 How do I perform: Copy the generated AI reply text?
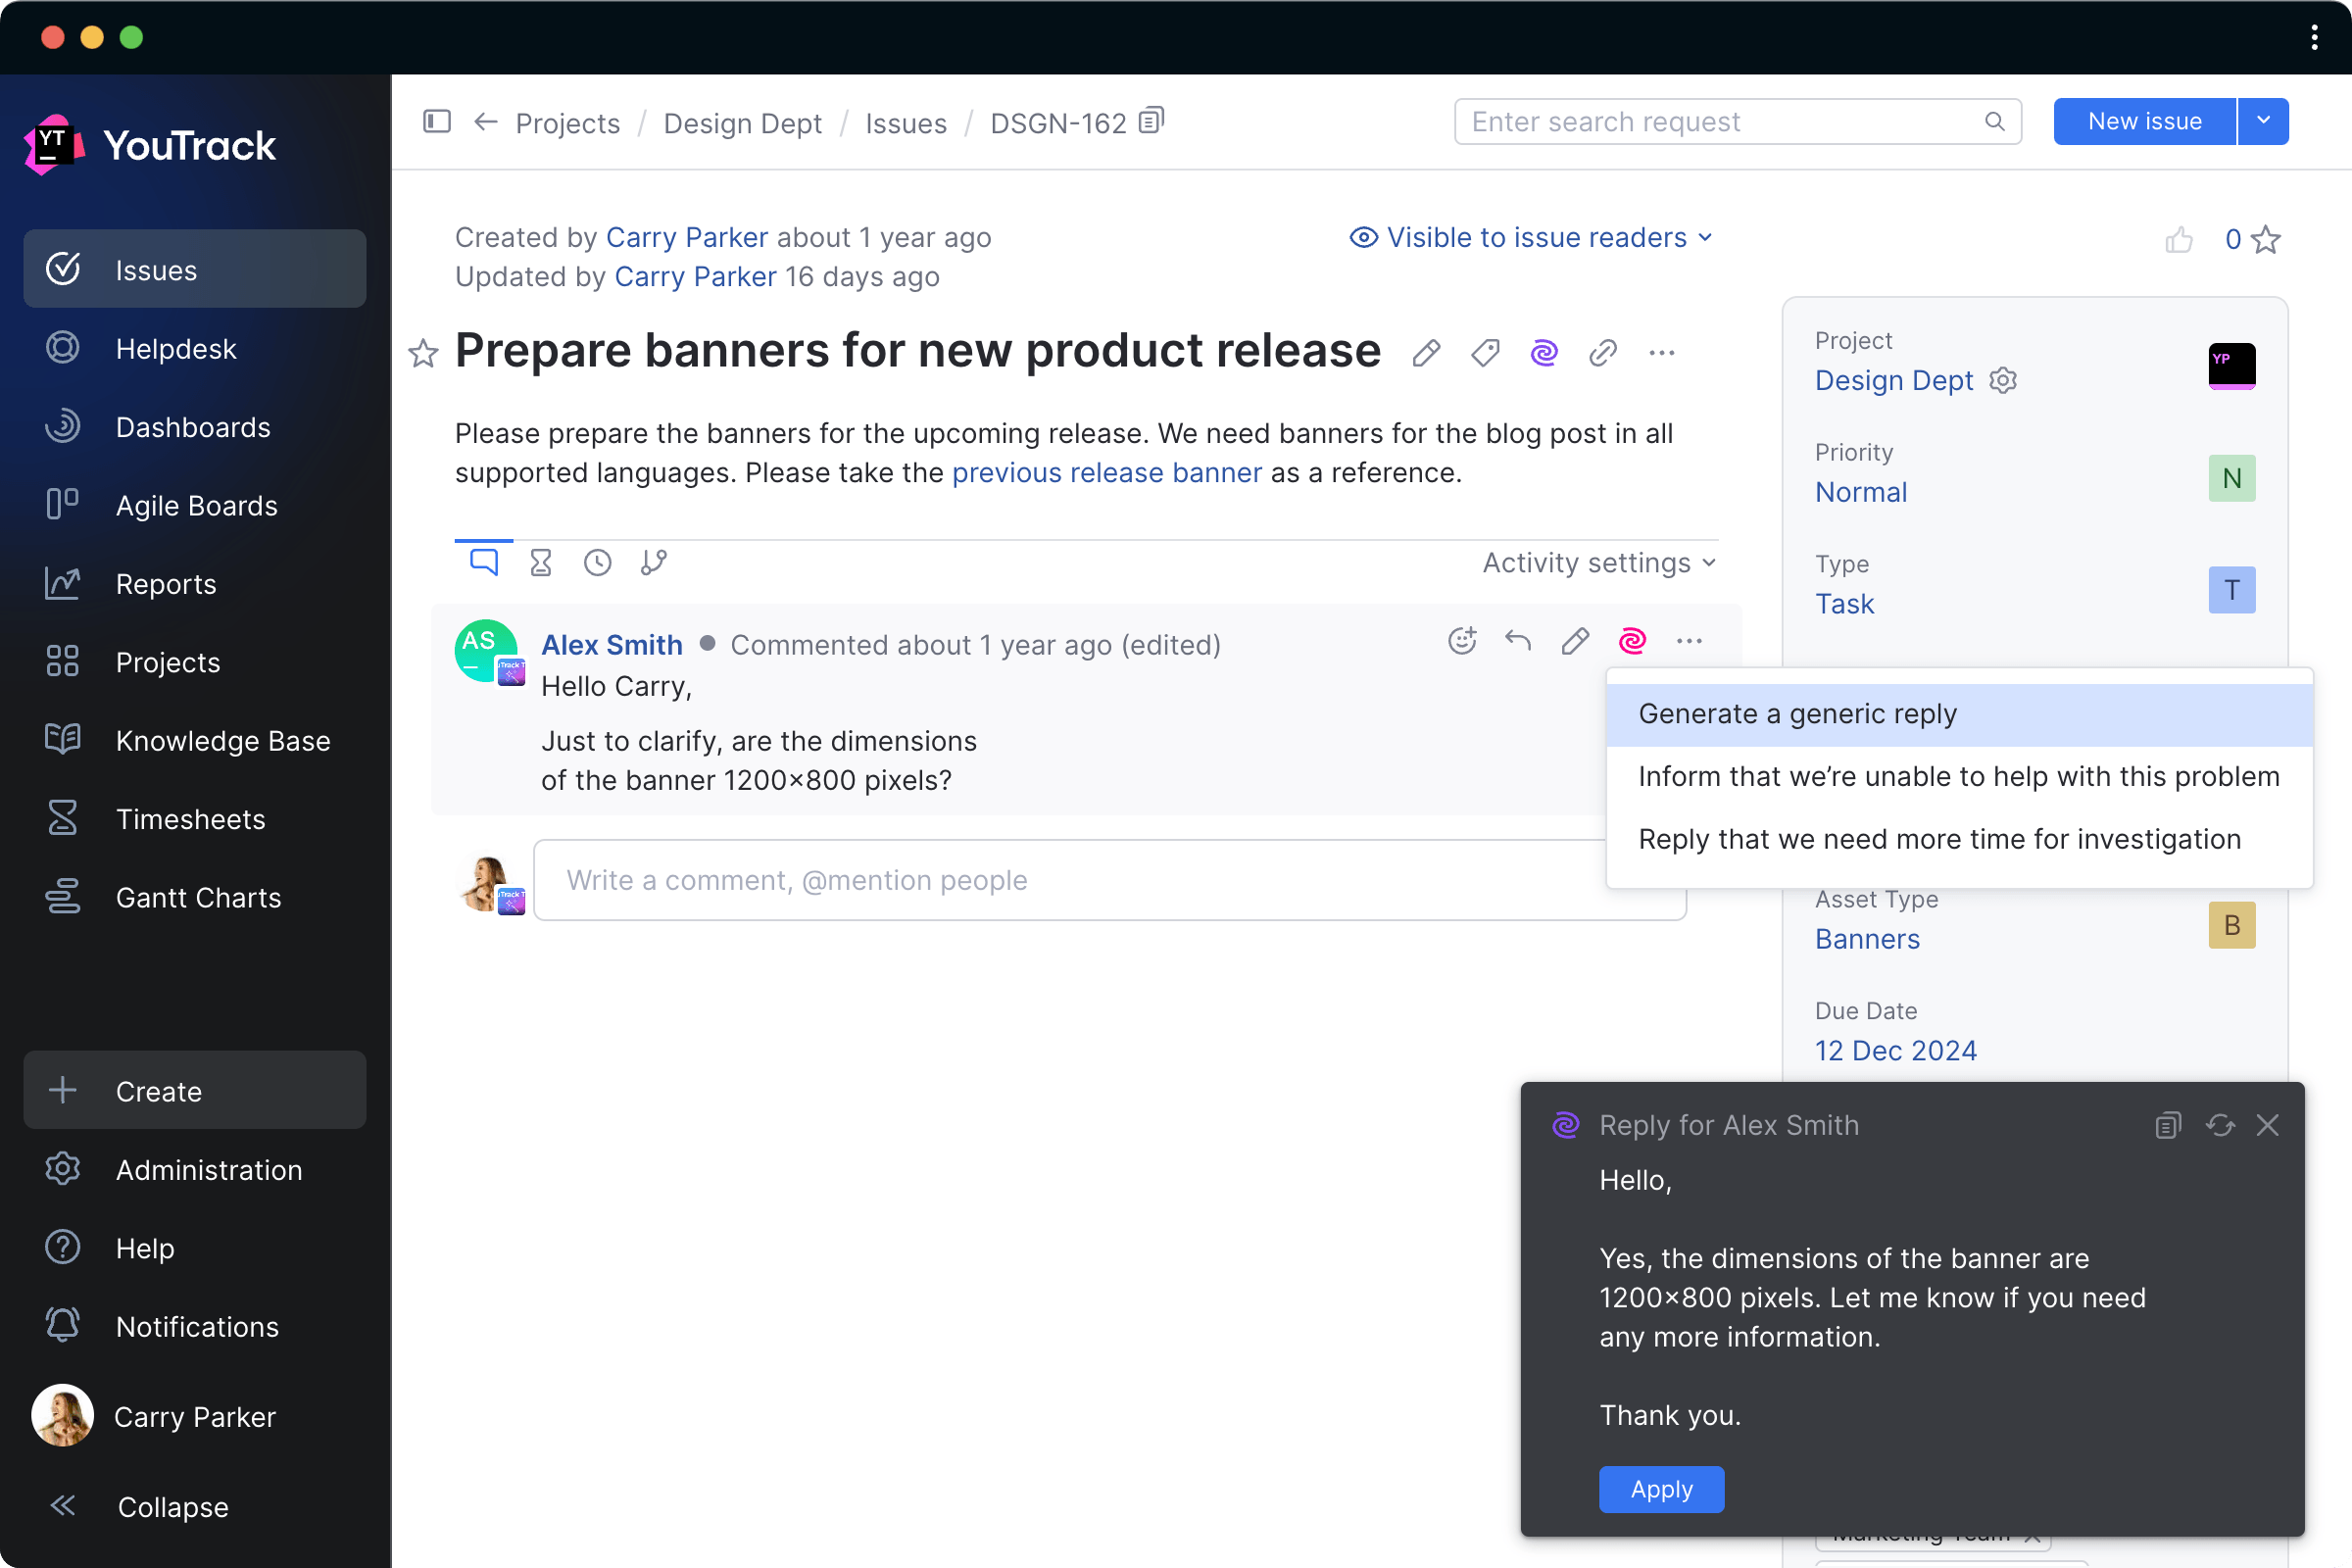pyautogui.click(x=2167, y=1125)
